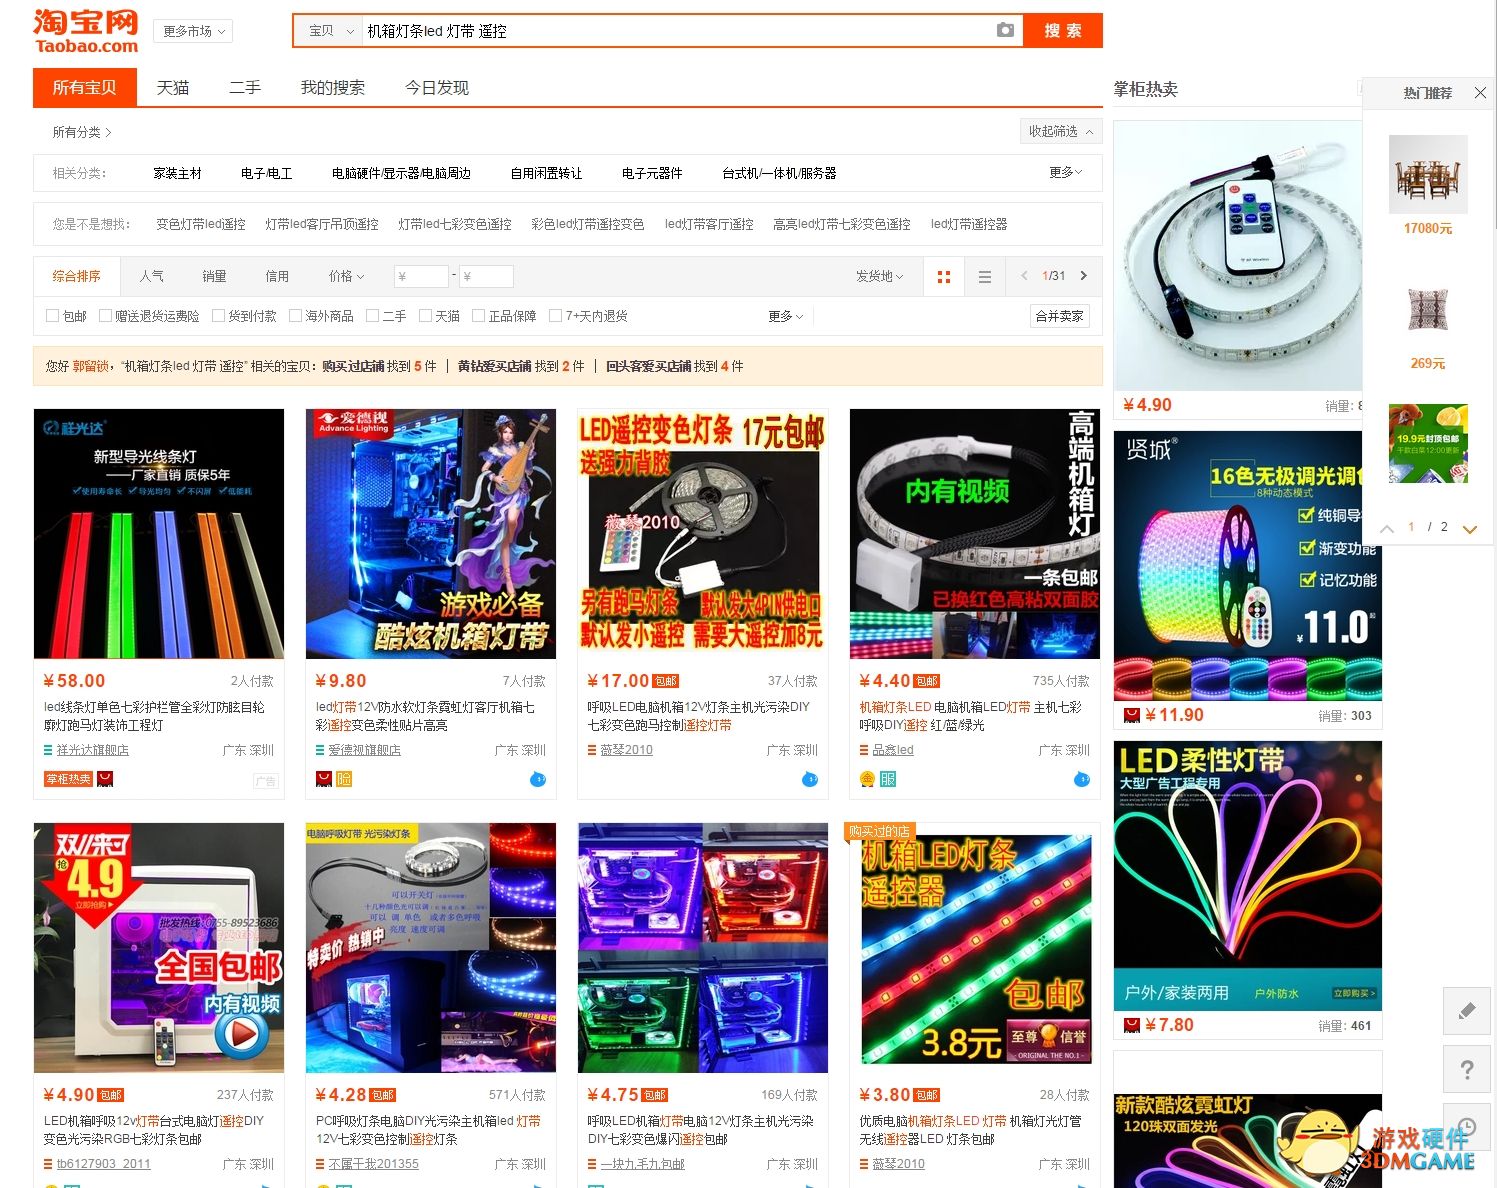Click Wangwang chat icon on ¥17.00 item
The height and width of the screenshot is (1188, 1497).
pos(809,779)
